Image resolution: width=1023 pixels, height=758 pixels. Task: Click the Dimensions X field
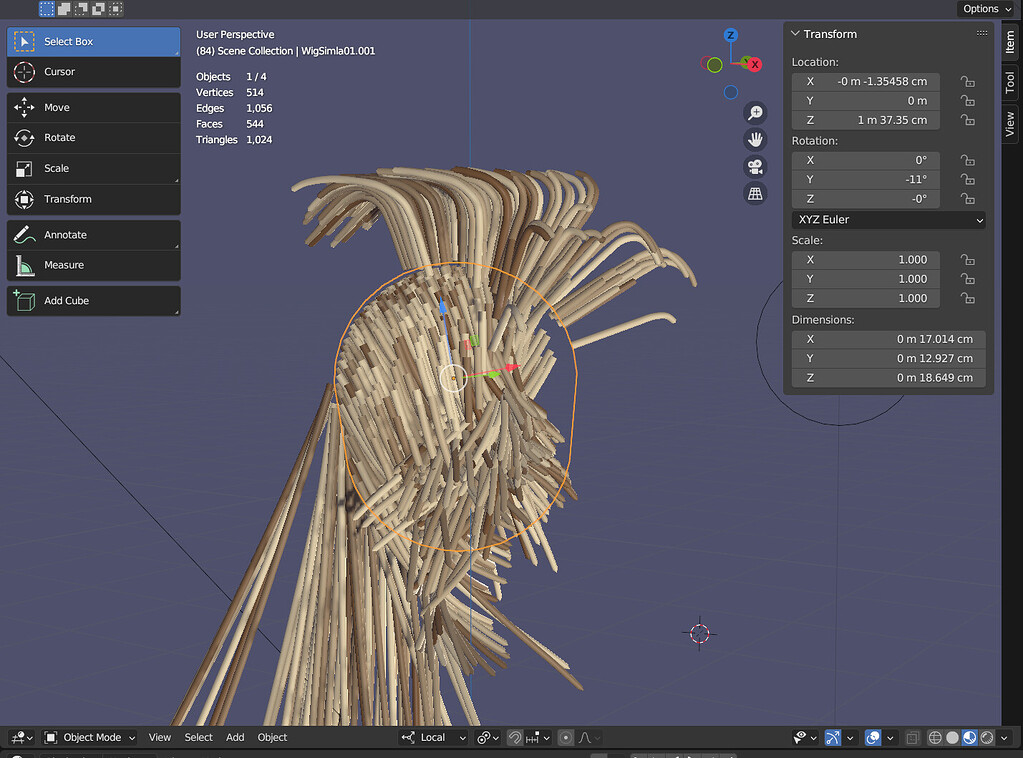[888, 339]
